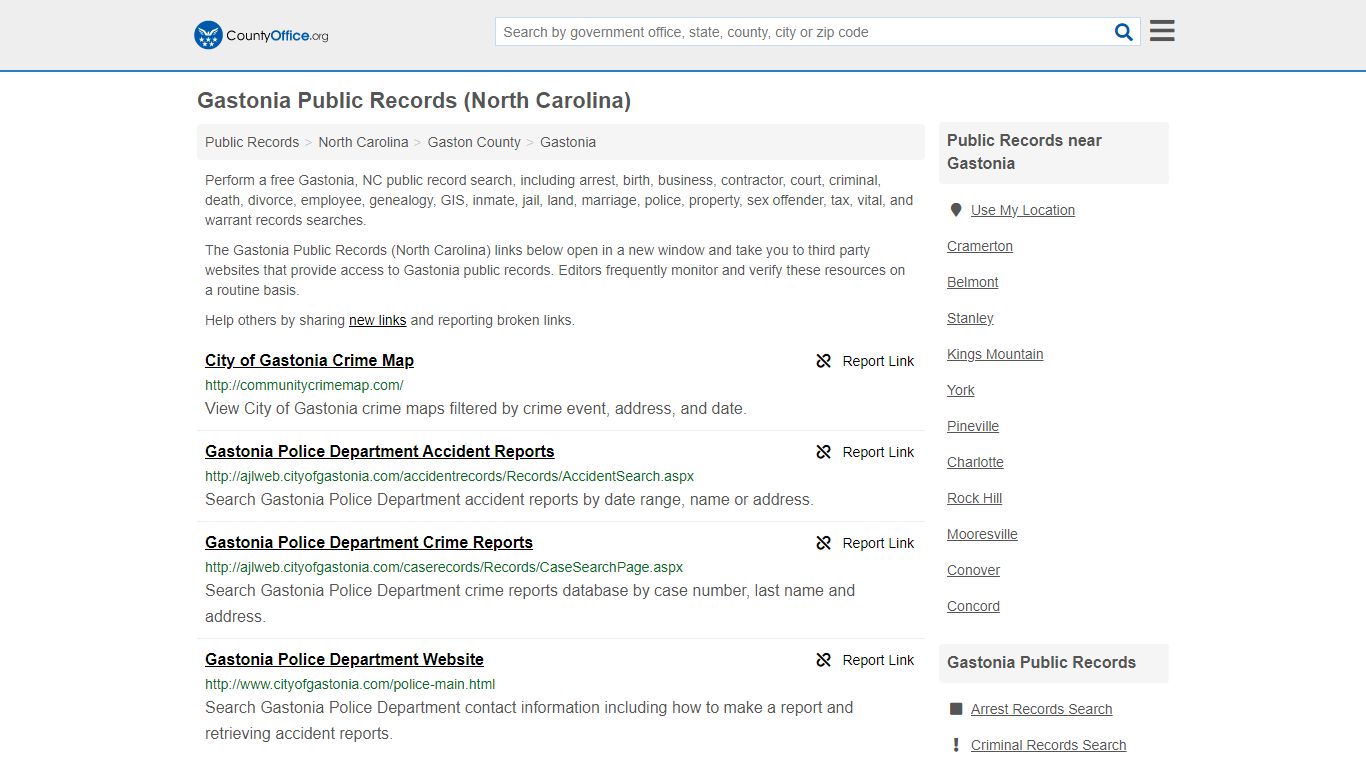Open North Carolina breadcrumb

[x=363, y=142]
